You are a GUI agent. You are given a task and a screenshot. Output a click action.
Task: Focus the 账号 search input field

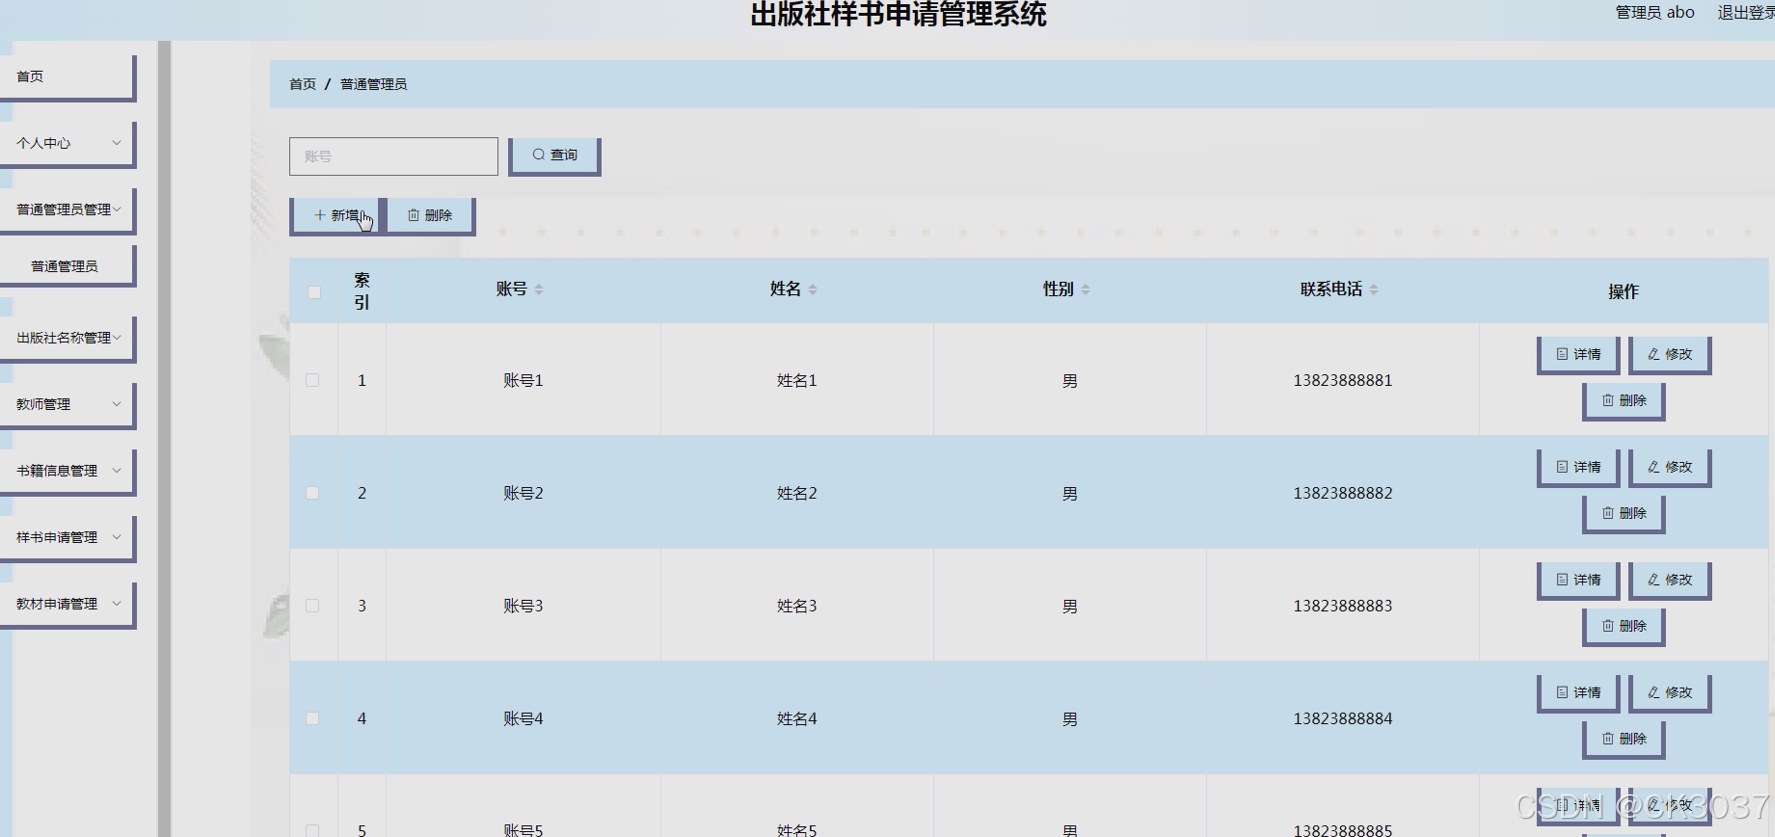pyautogui.click(x=393, y=156)
